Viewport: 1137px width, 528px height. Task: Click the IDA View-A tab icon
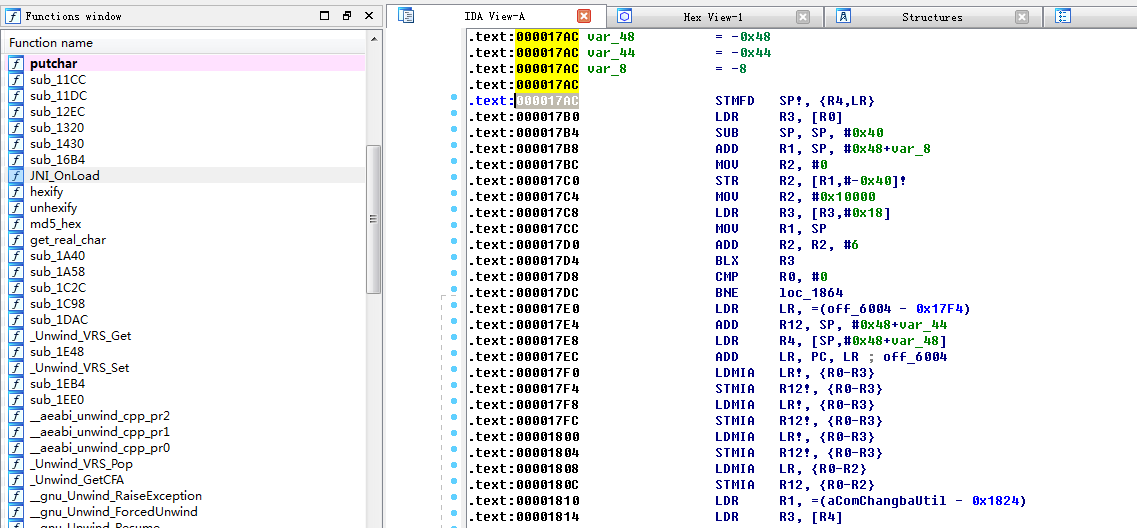(x=406, y=16)
